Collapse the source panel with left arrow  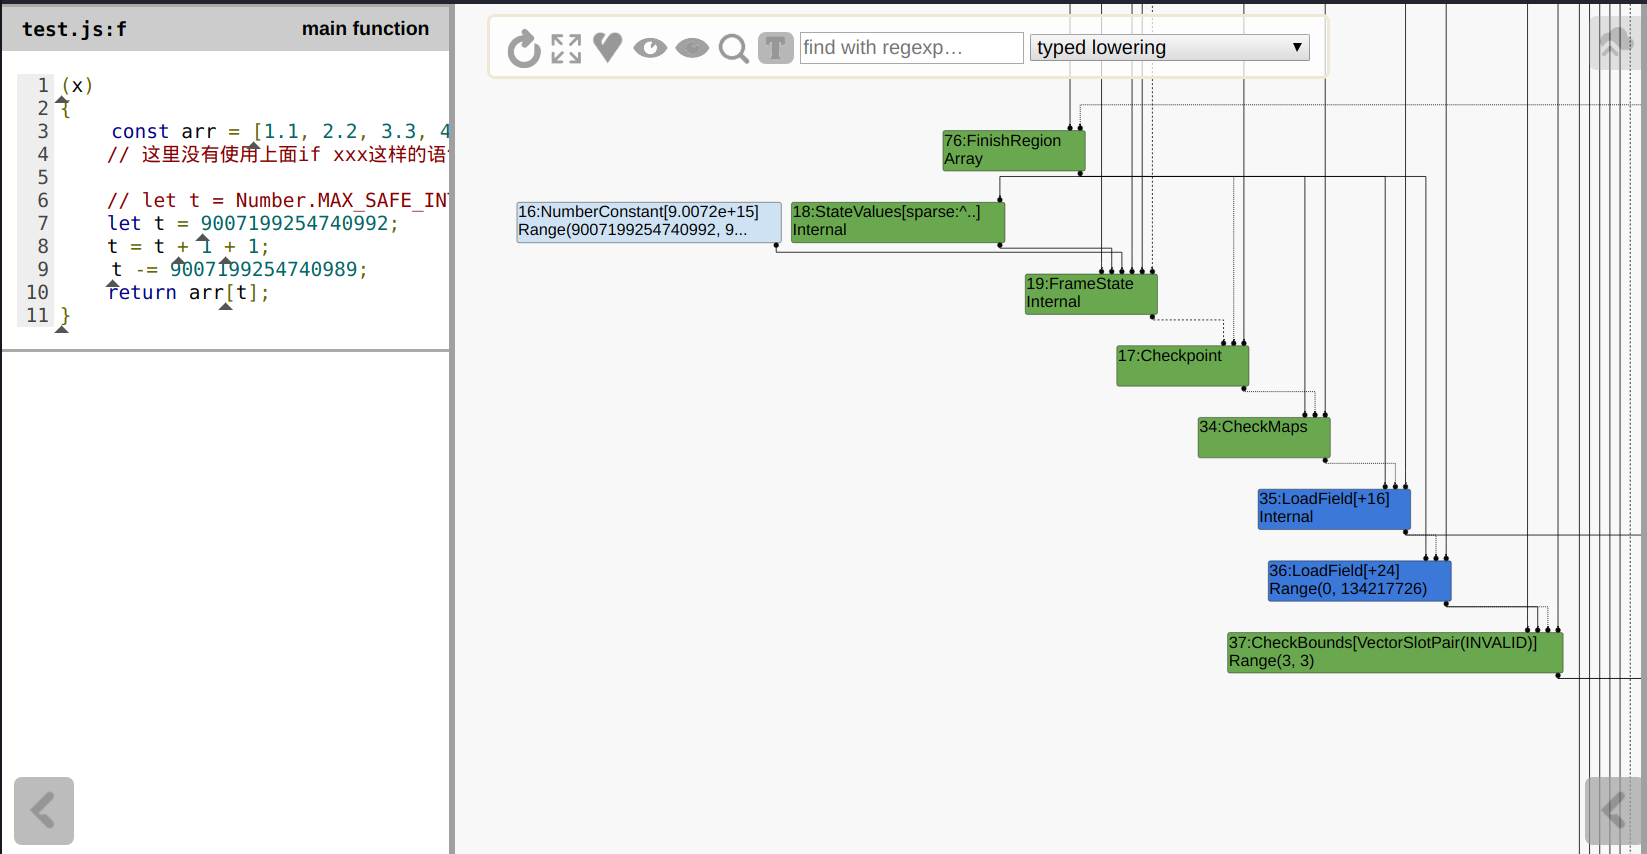(44, 810)
